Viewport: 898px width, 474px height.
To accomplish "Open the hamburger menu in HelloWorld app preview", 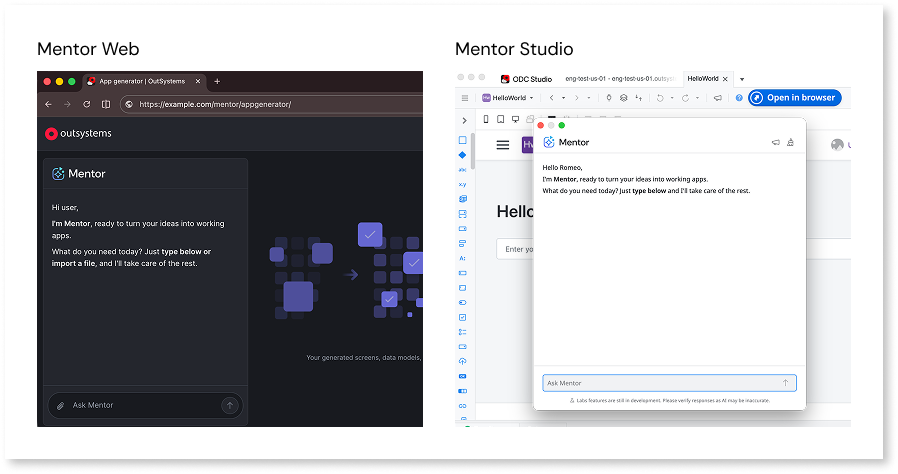I will 503,145.
